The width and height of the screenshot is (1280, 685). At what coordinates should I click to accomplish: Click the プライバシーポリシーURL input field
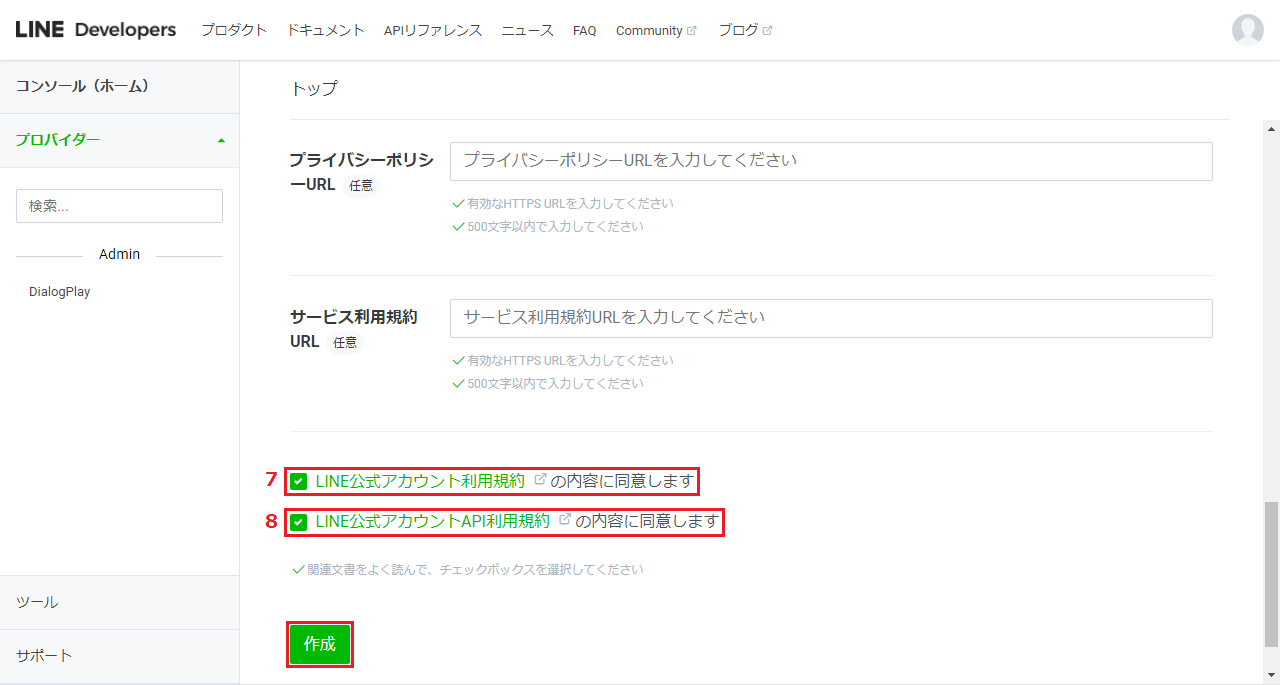831,161
